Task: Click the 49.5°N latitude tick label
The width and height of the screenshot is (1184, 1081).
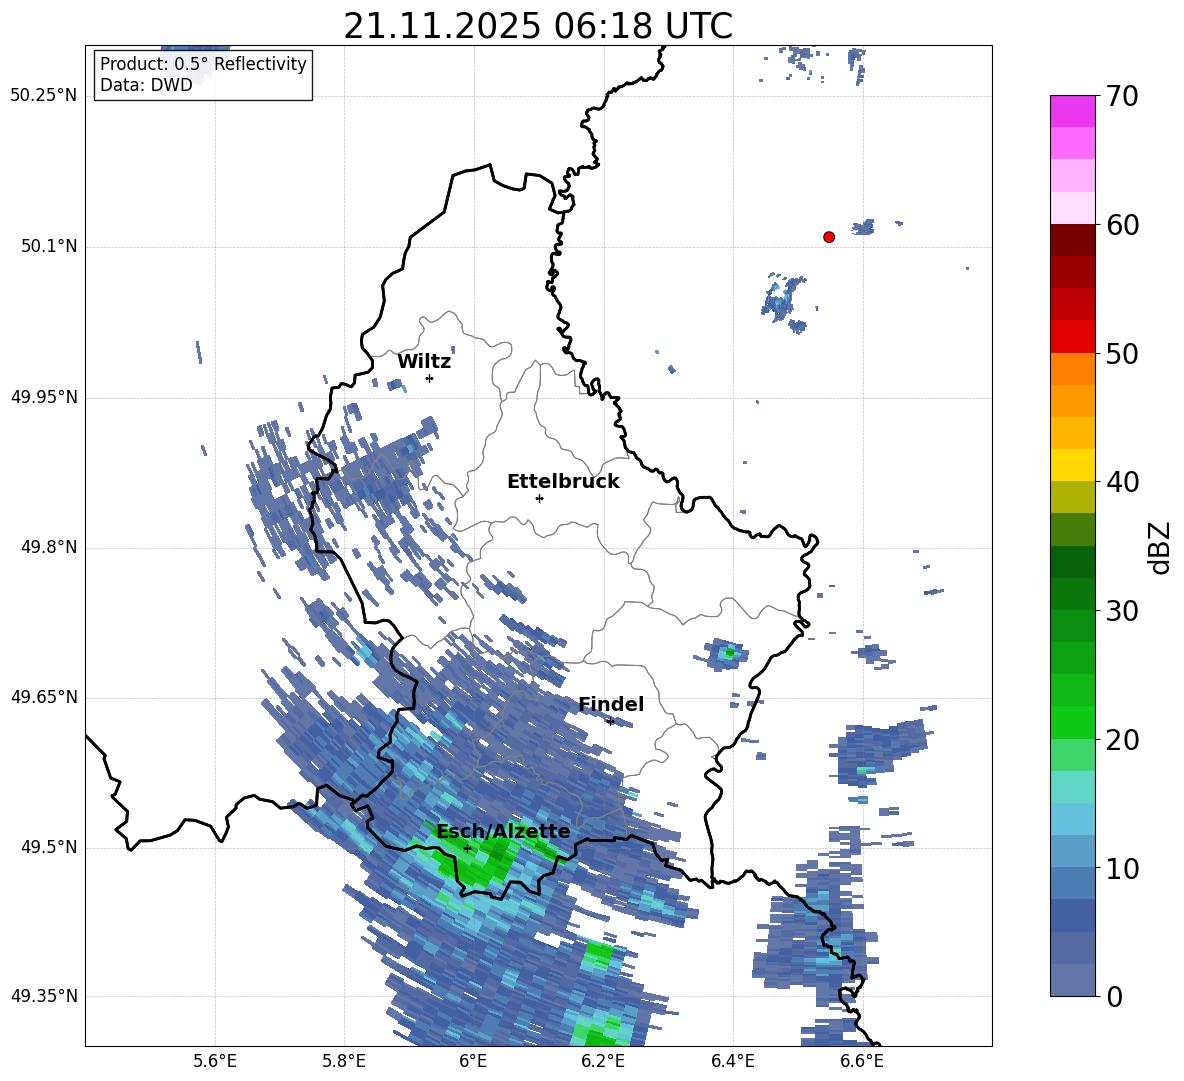Action: click(x=48, y=847)
